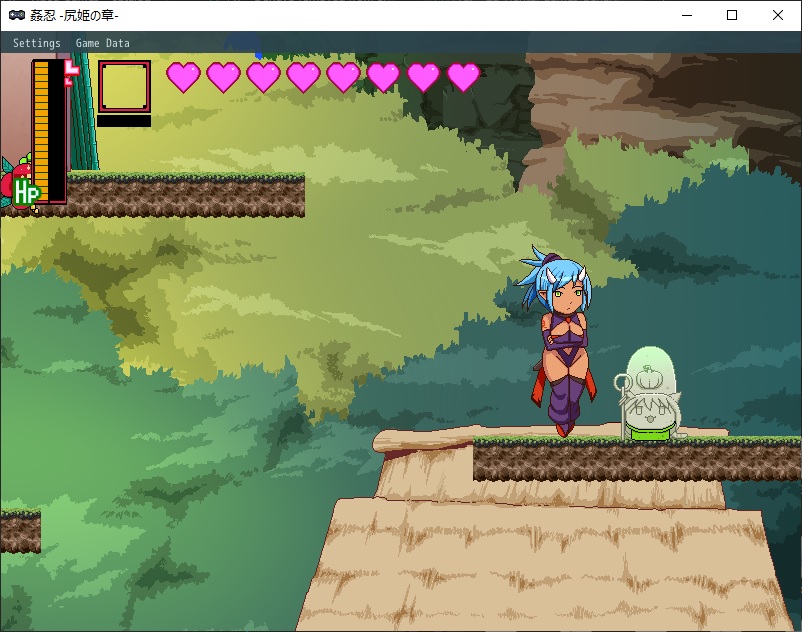Image resolution: width=802 pixels, height=632 pixels.
Task: Maximize the game window
Action: click(732, 15)
